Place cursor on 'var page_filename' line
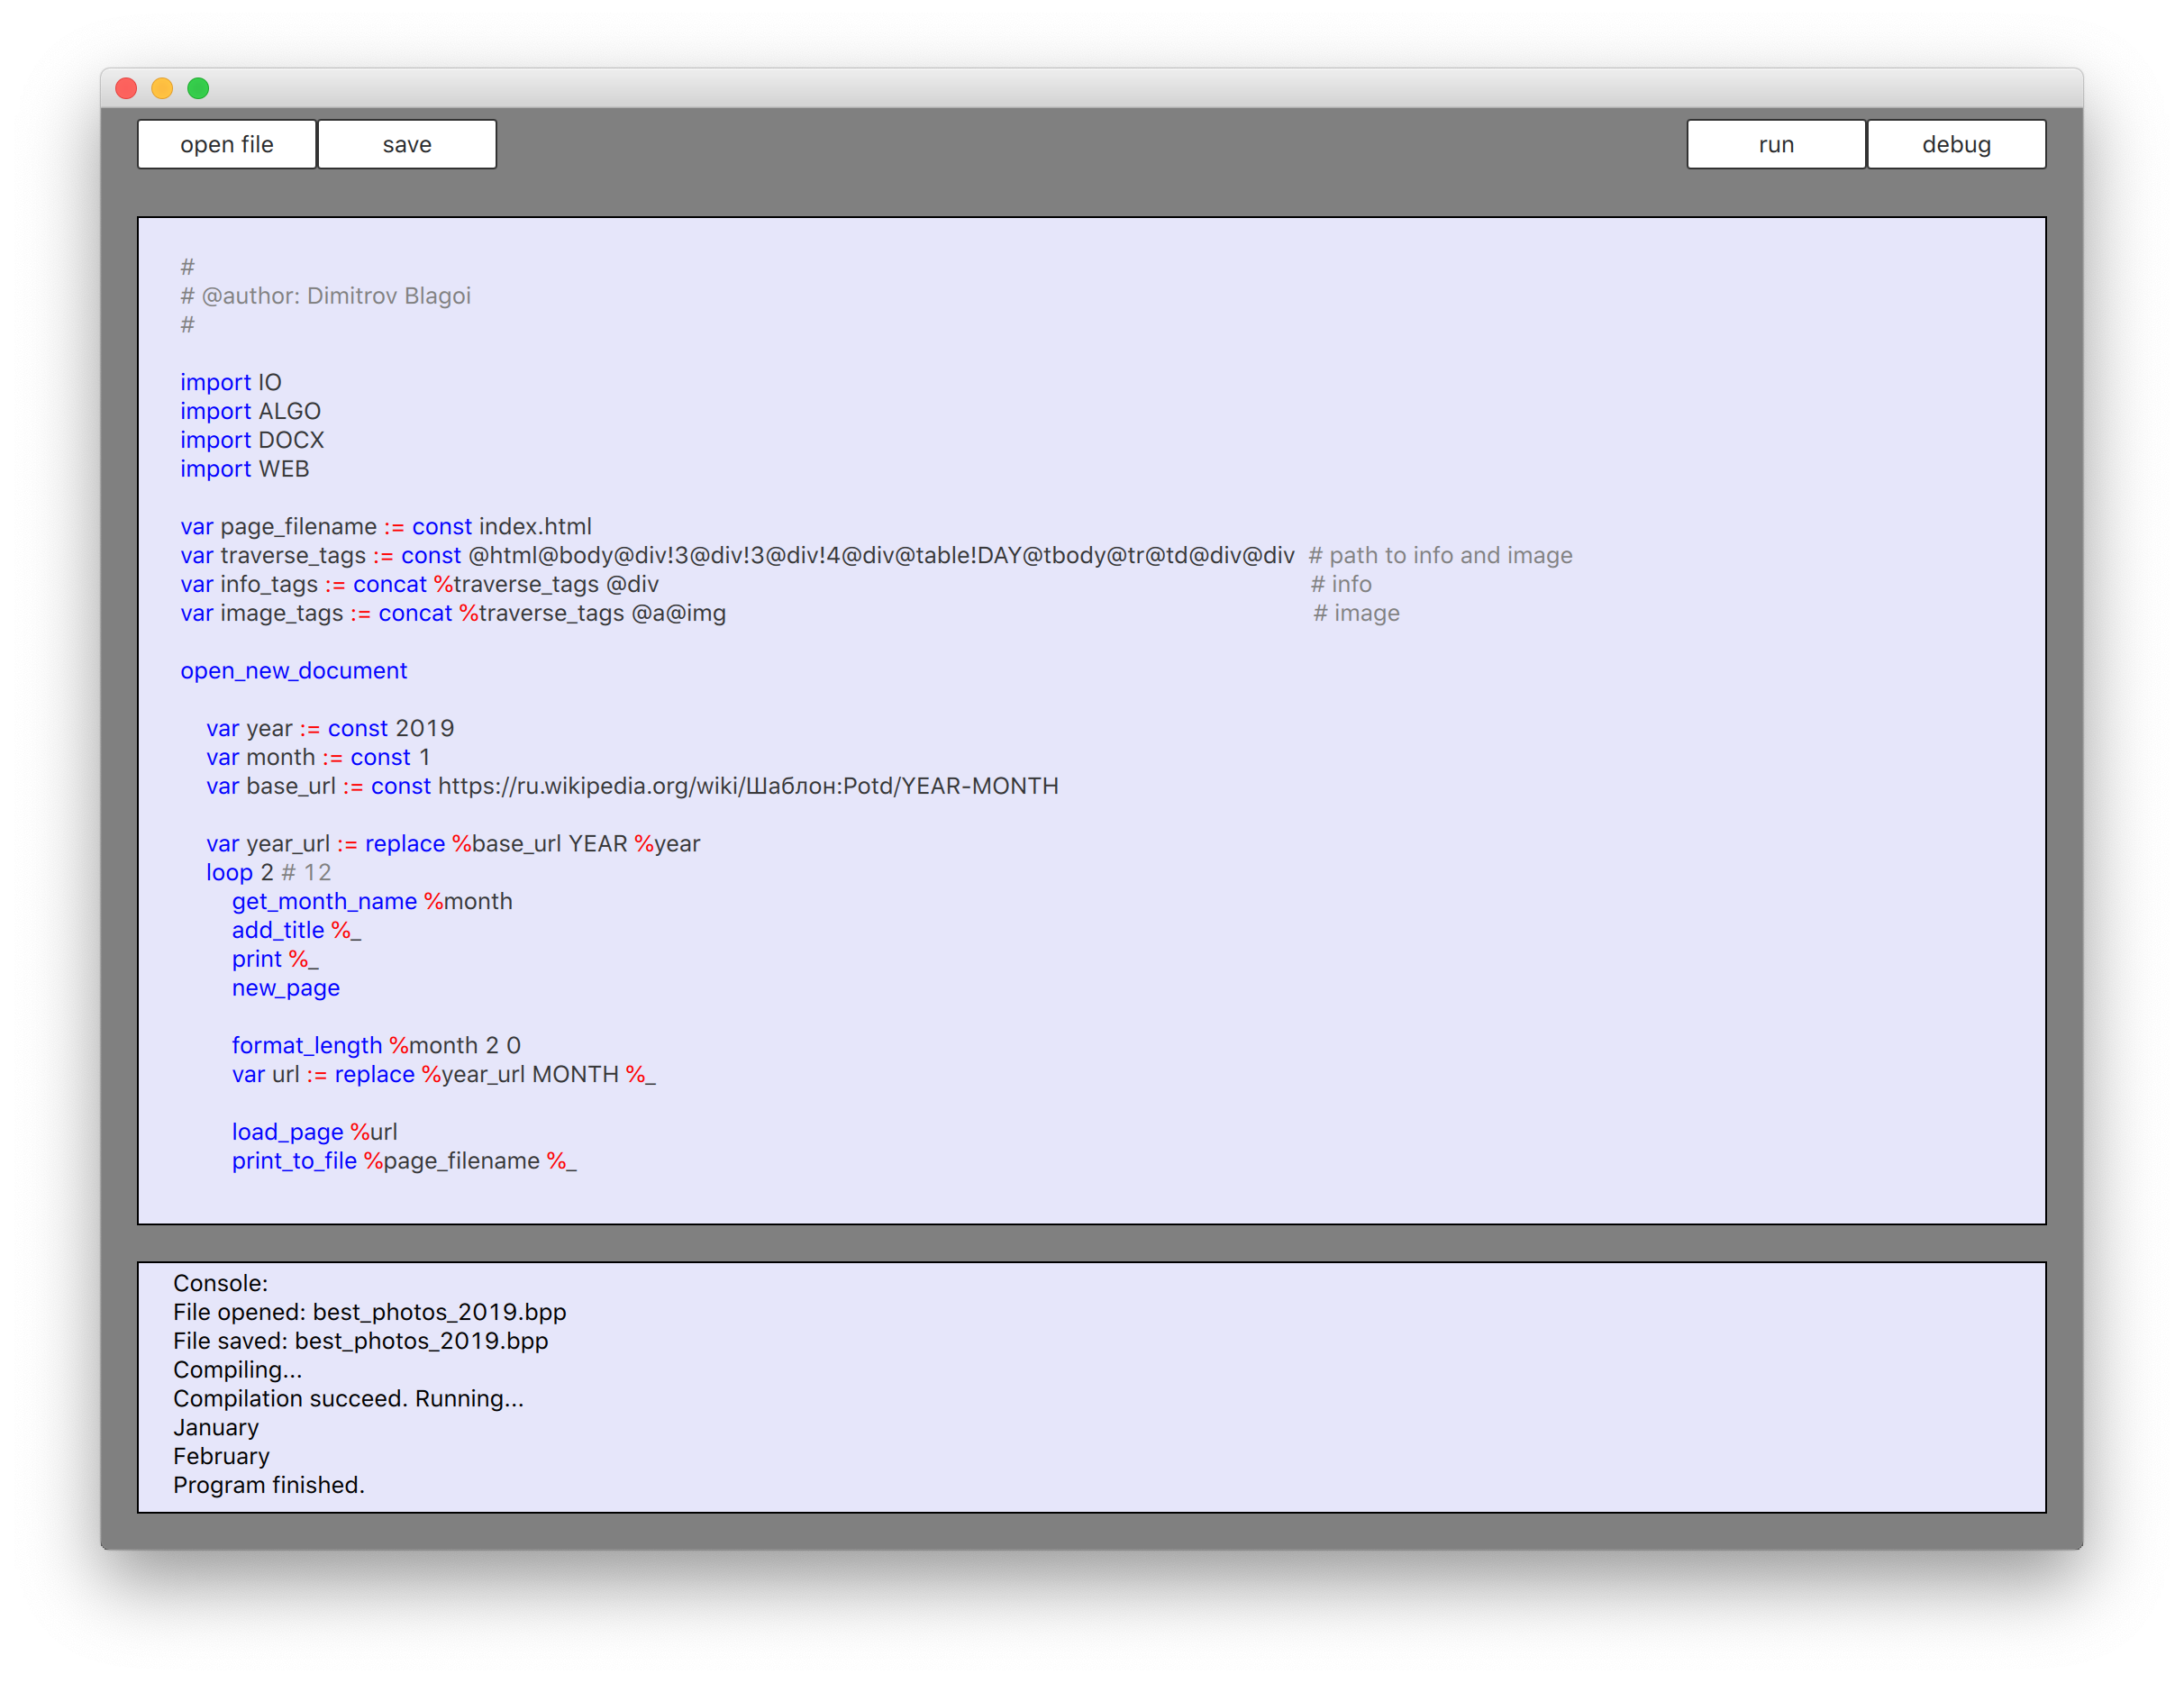This screenshot has height=1683, width=2184. point(386,527)
